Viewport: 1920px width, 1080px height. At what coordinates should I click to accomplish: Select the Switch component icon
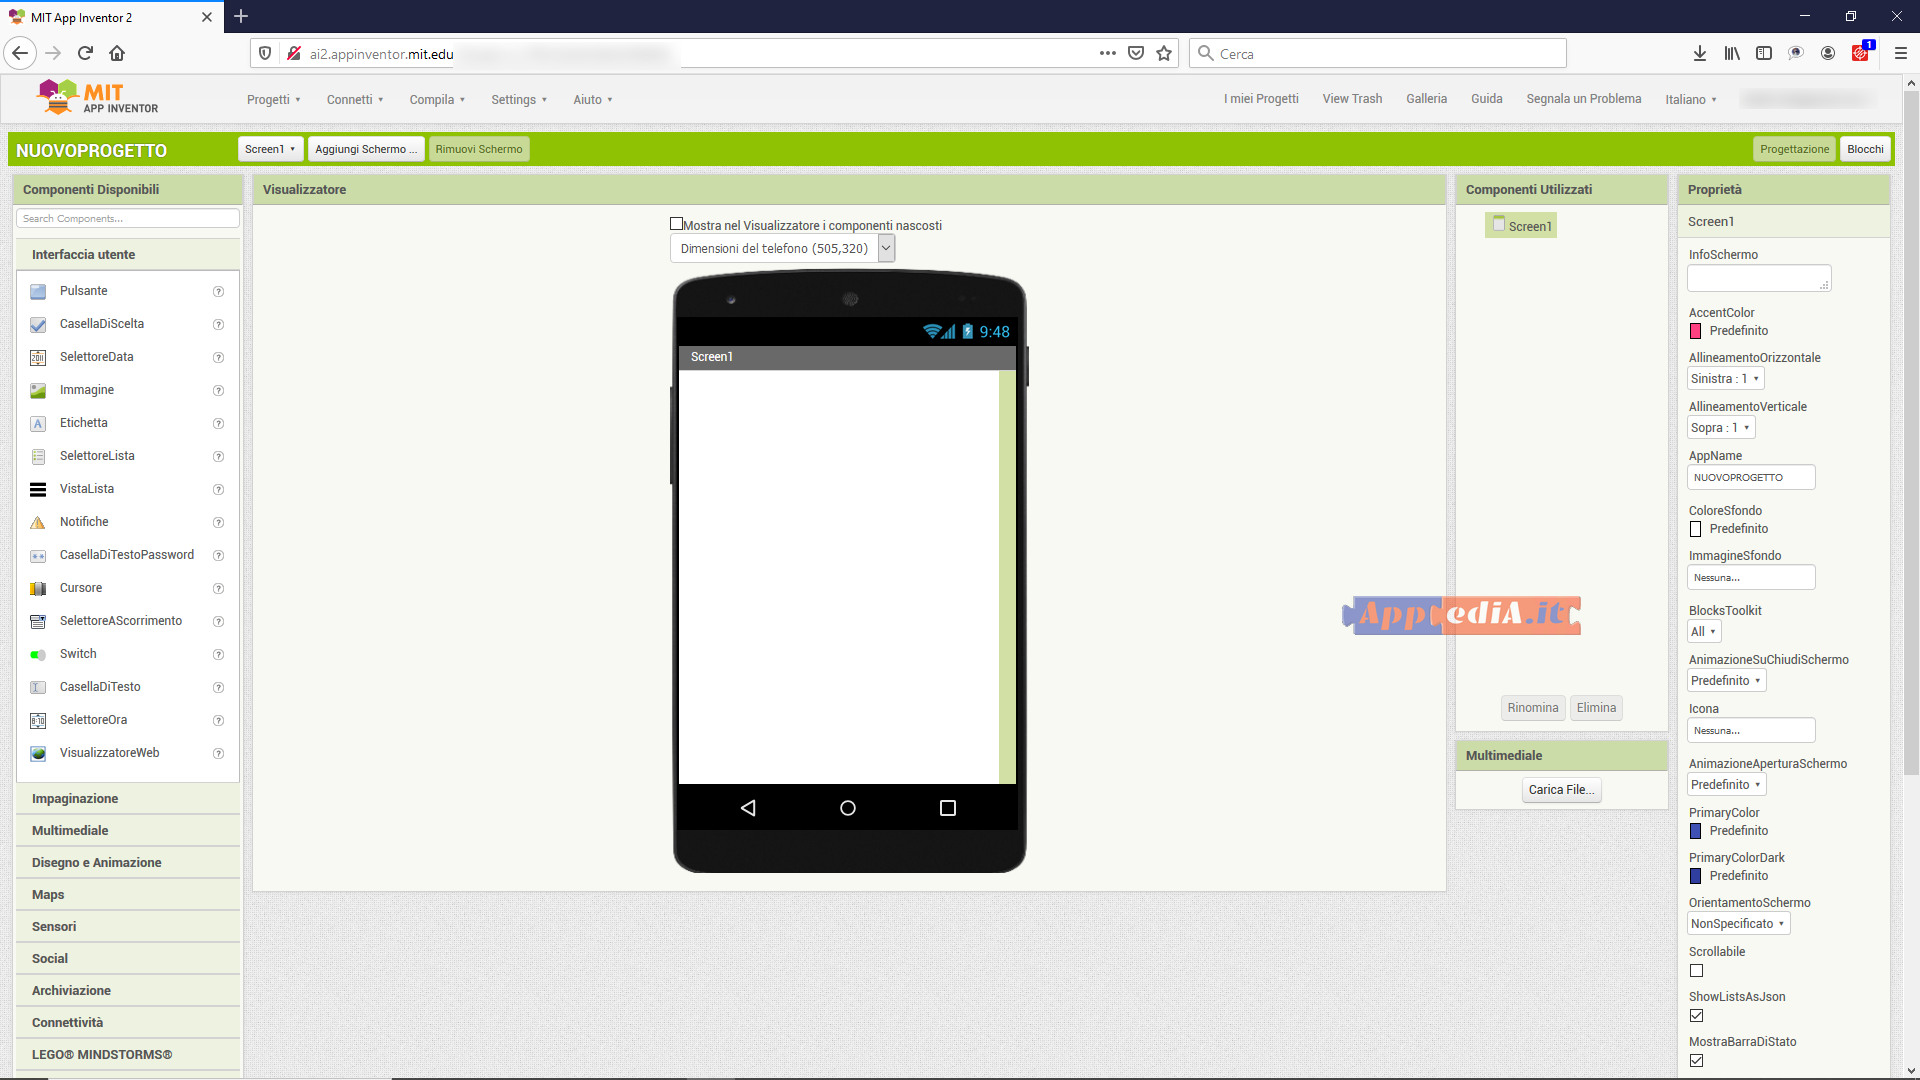pos(38,655)
